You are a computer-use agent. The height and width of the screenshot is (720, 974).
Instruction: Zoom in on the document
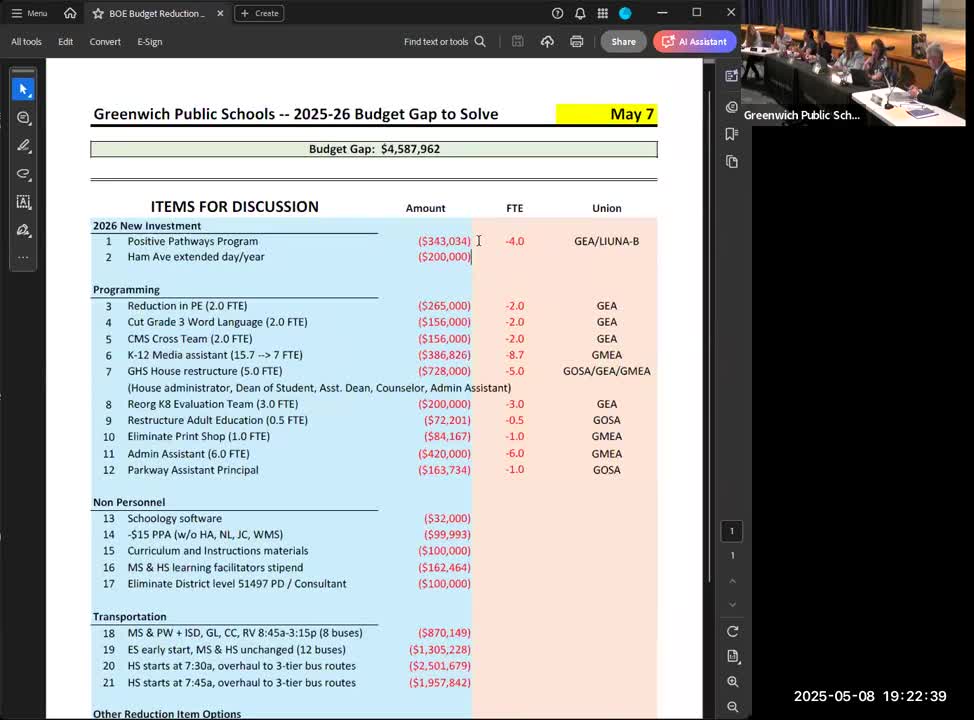pos(732,682)
